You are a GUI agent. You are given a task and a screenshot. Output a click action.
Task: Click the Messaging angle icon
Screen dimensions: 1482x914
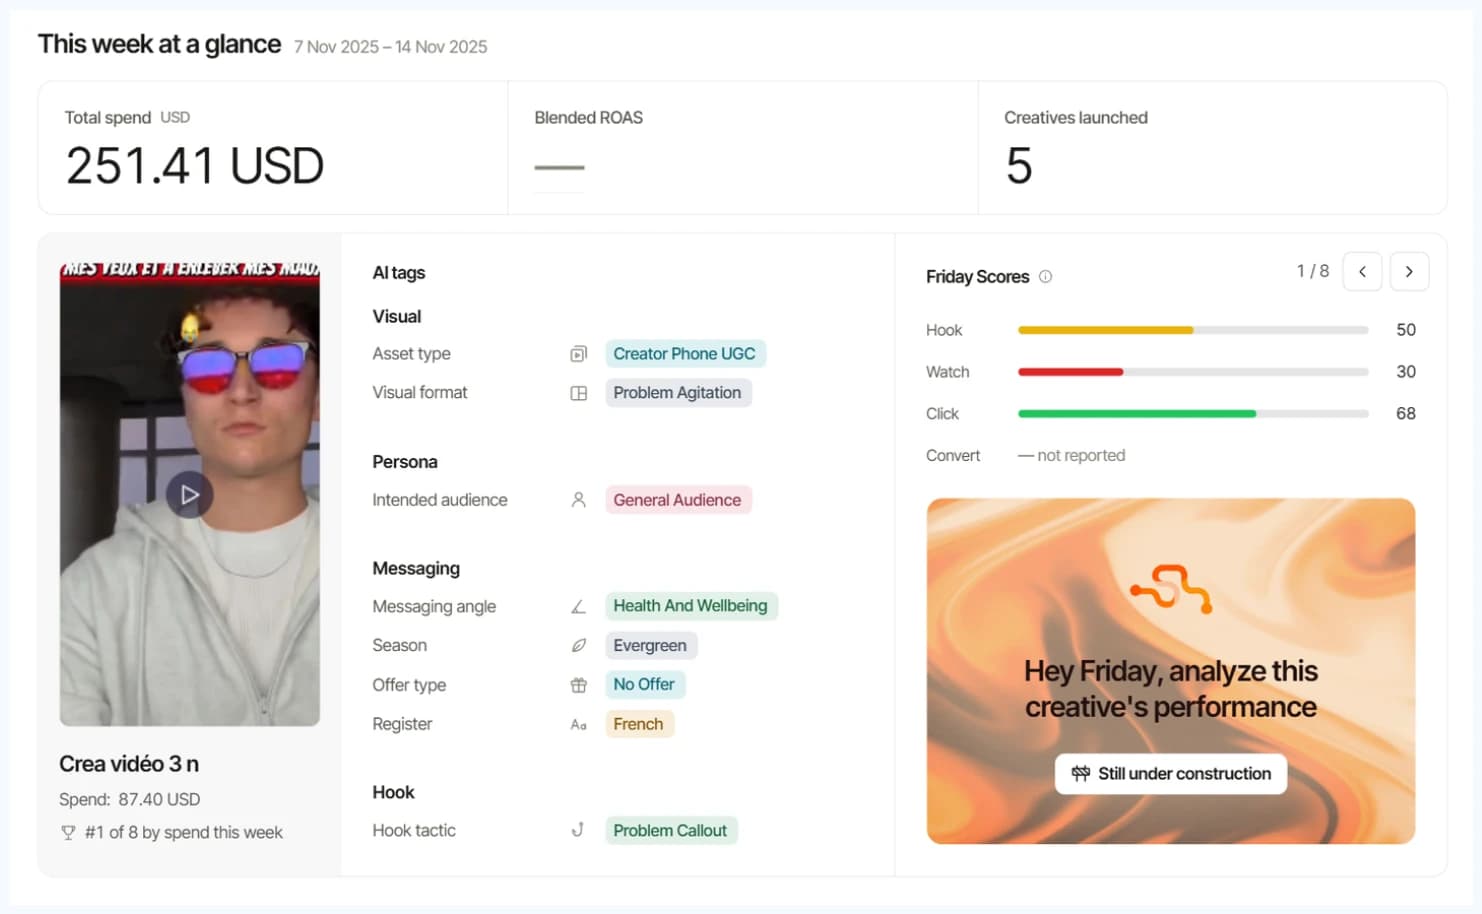tap(578, 606)
